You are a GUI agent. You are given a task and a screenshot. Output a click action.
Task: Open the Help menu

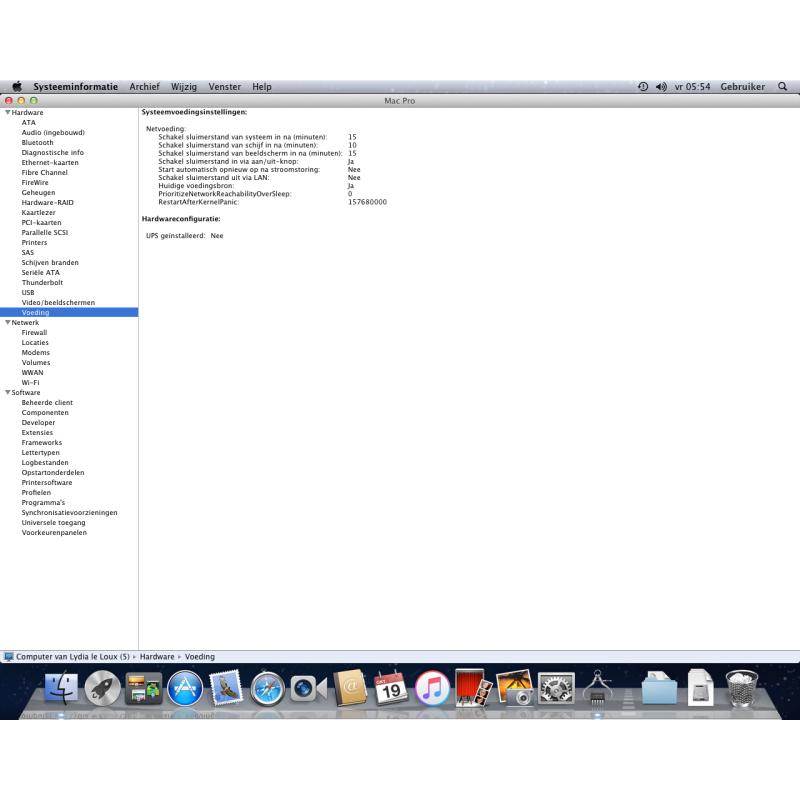point(262,87)
